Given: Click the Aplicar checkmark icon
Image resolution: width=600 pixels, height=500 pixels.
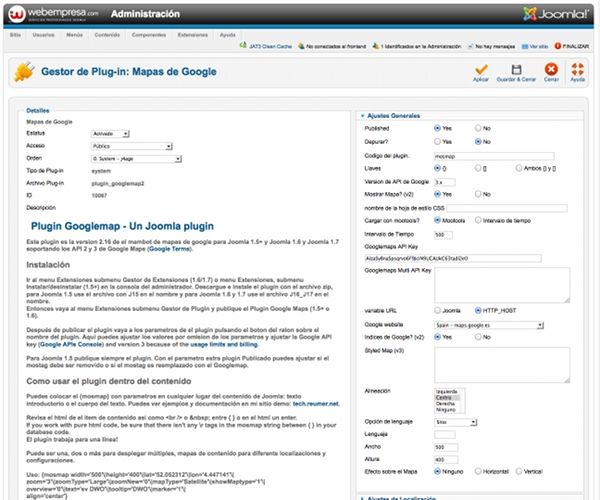Looking at the screenshot, I should tap(481, 69).
